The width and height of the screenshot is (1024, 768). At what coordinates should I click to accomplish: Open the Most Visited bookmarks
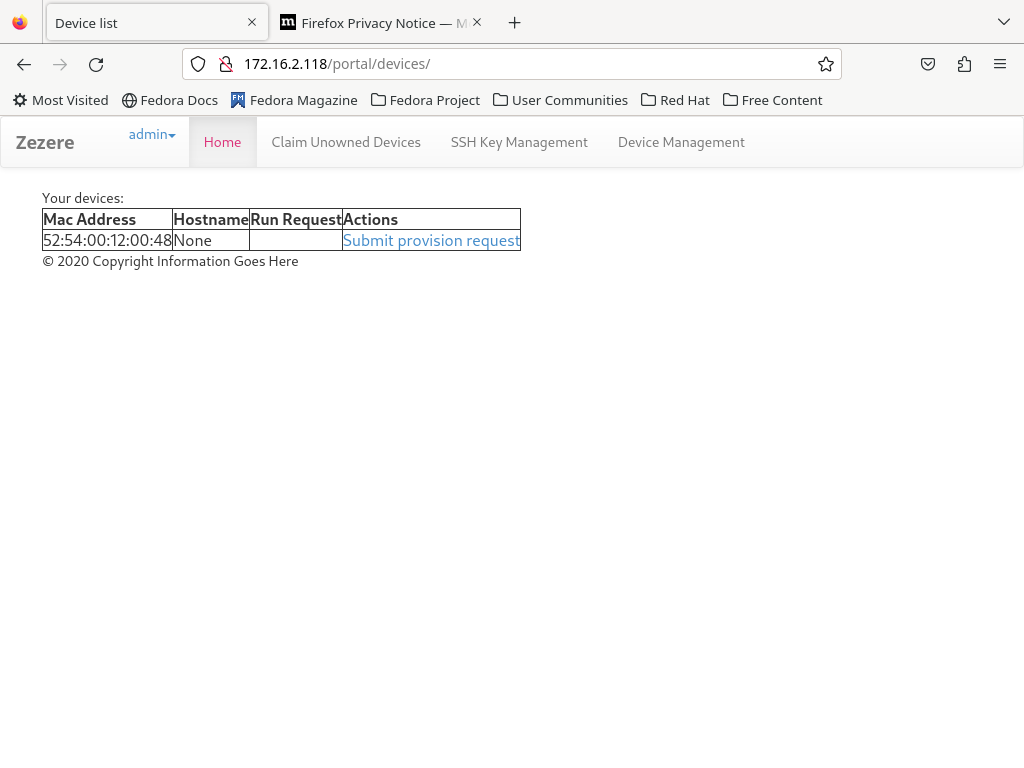(61, 100)
